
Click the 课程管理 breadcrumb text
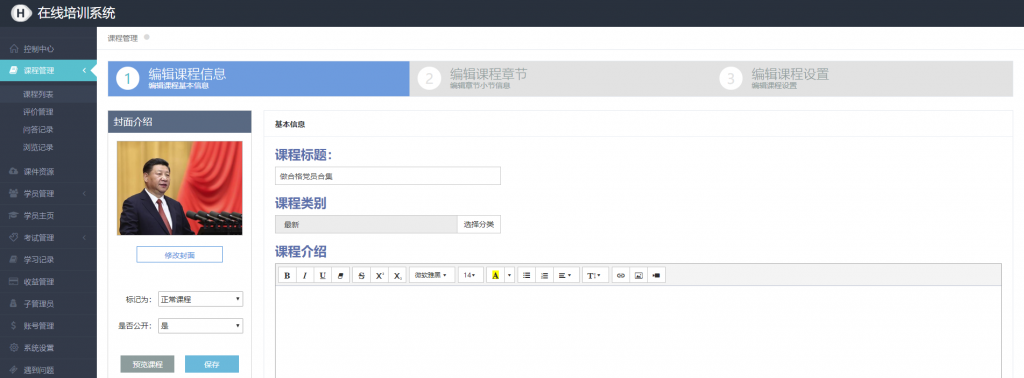(123, 38)
